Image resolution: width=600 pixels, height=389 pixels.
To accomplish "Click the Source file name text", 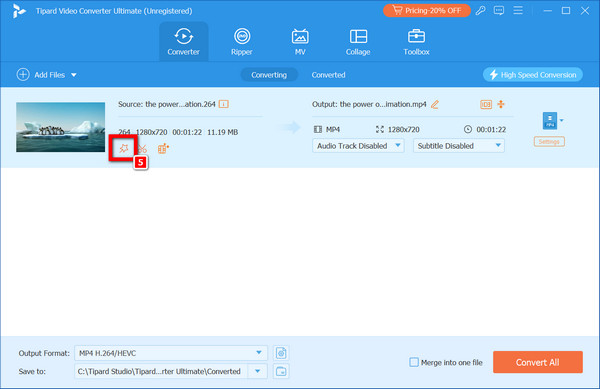I will (x=167, y=104).
